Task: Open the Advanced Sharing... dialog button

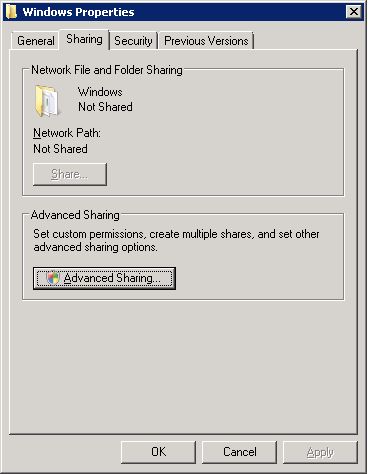Action: (104, 278)
